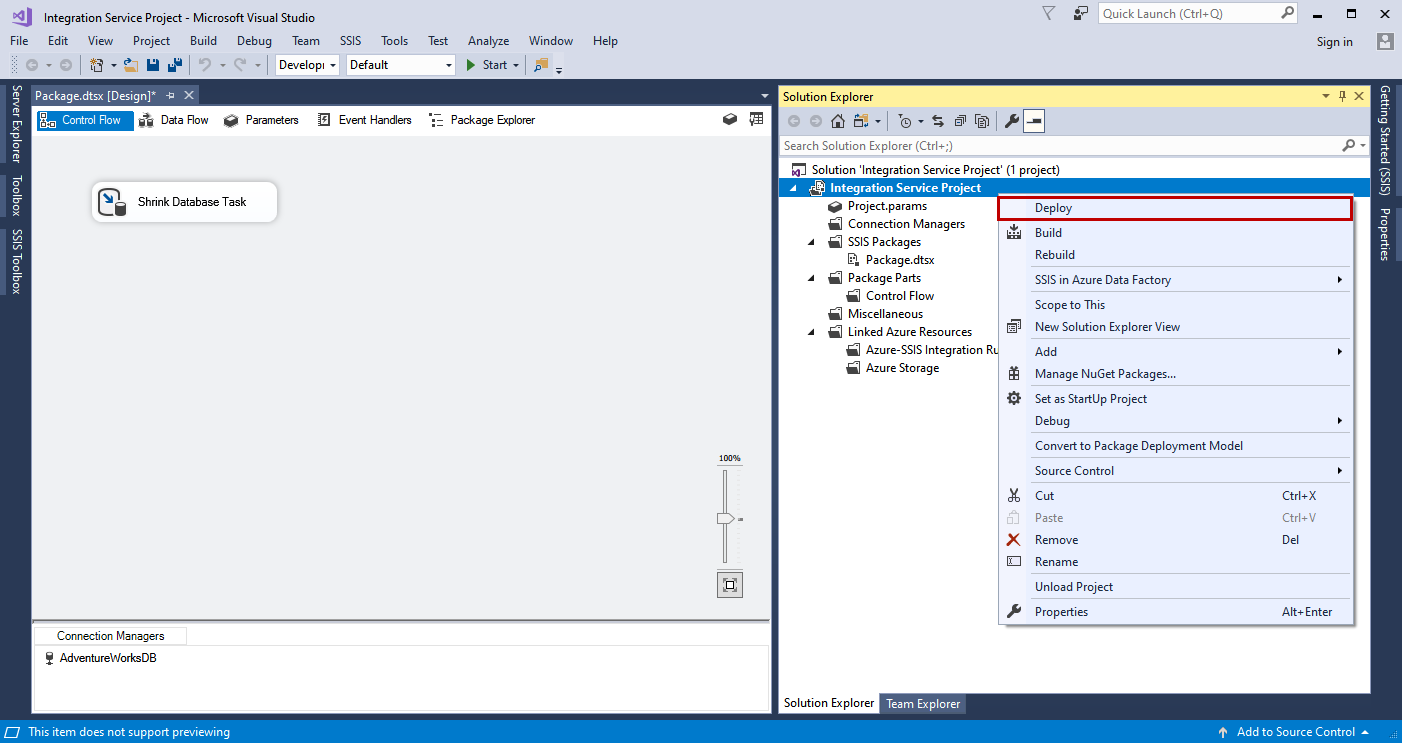1402x743 pixels.
Task: Click the Save All toolbar icon
Action: point(175,65)
